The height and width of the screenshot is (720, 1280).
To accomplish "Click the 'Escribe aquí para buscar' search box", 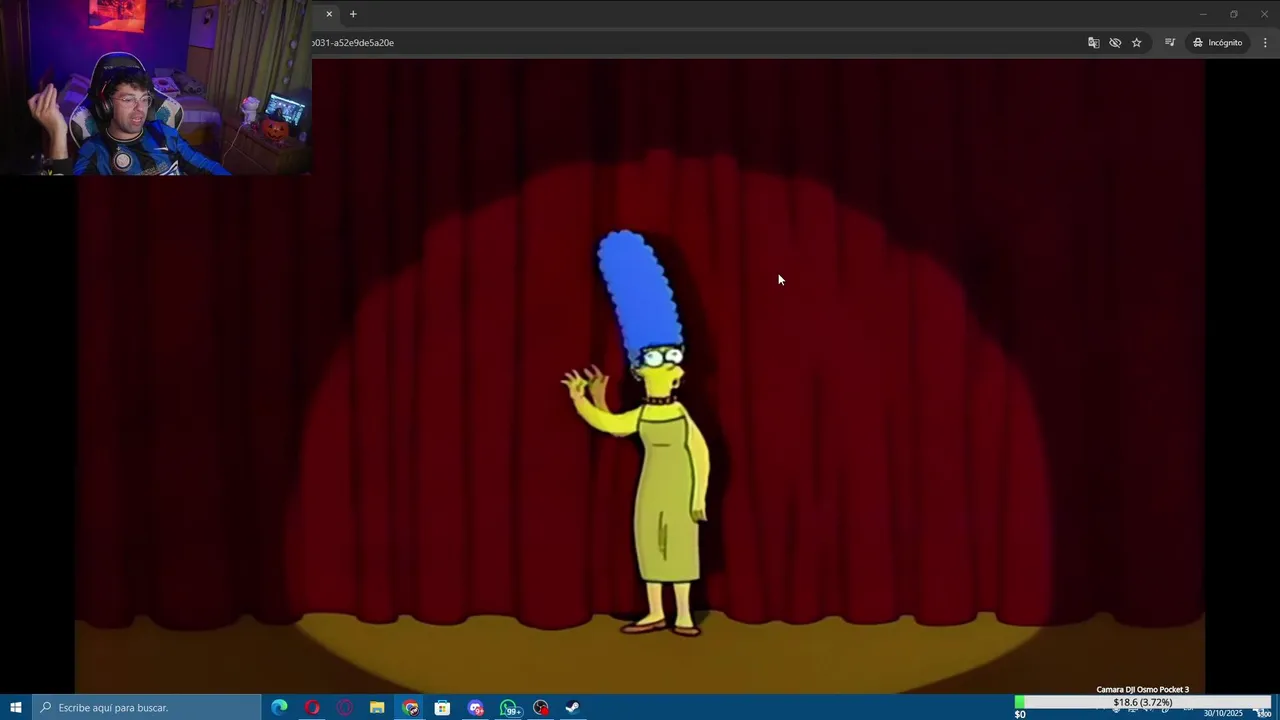I will [147, 707].
